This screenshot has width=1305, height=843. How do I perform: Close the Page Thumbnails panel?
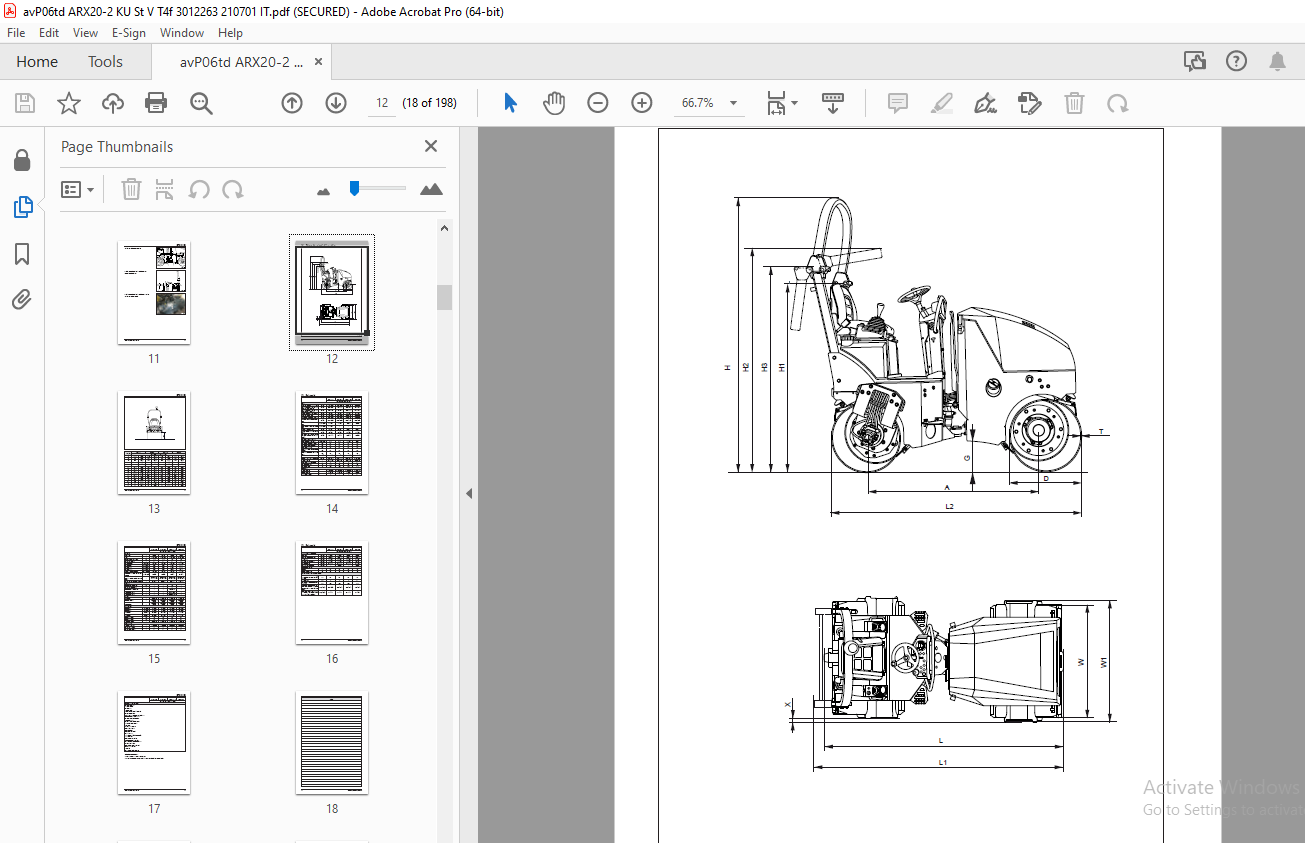coord(431,146)
